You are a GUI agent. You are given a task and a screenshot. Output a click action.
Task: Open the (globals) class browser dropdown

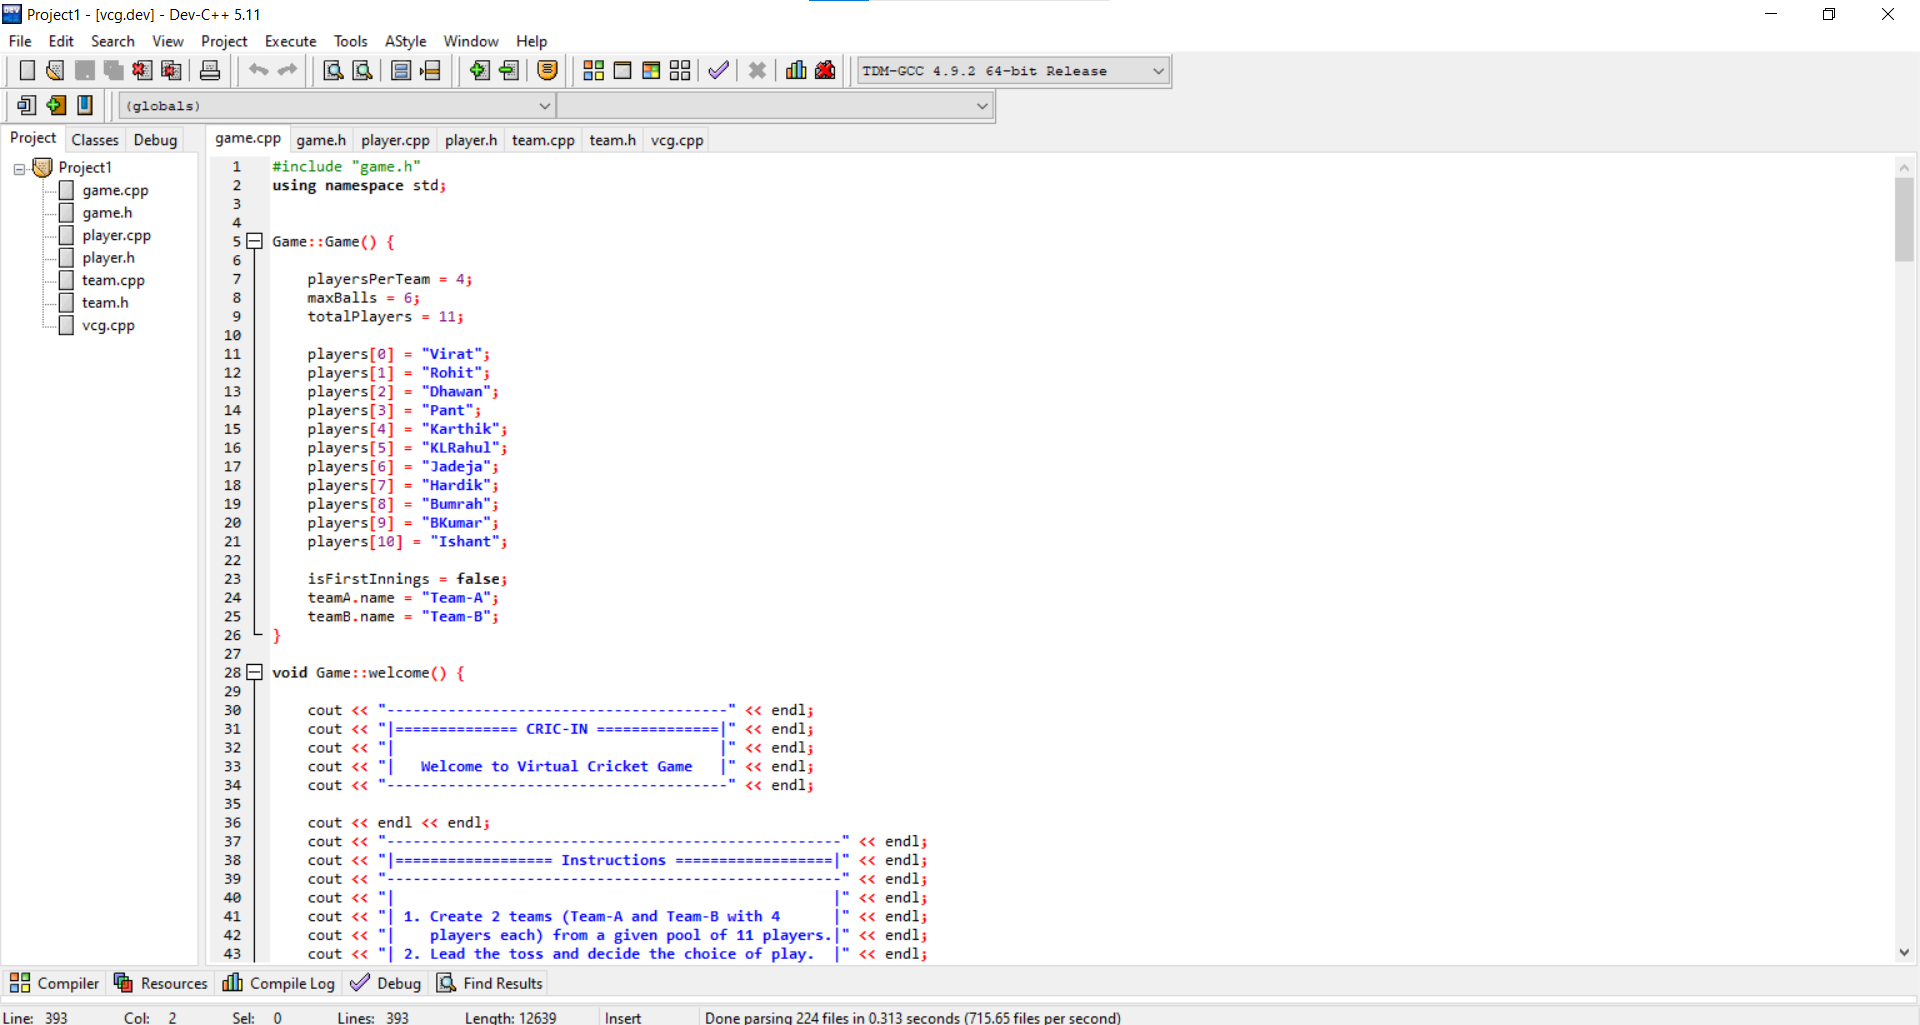click(545, 105)
